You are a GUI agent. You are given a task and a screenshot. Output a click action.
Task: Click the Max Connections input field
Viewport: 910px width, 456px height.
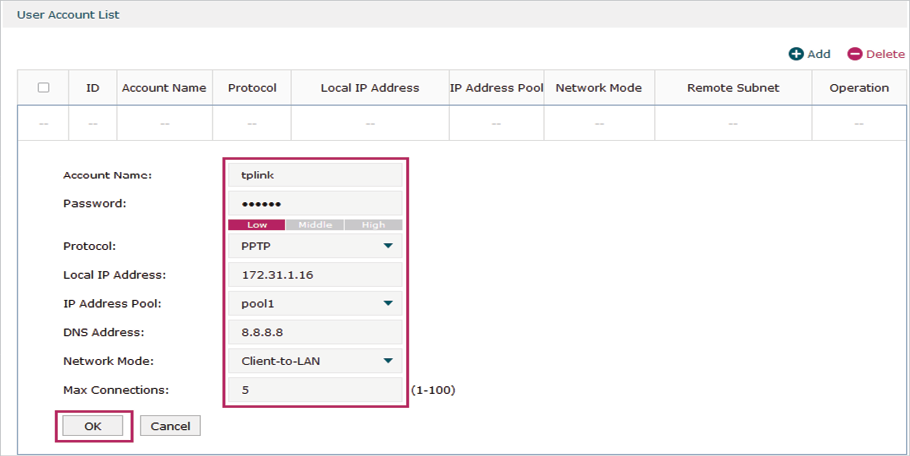[x=315, y=390]
